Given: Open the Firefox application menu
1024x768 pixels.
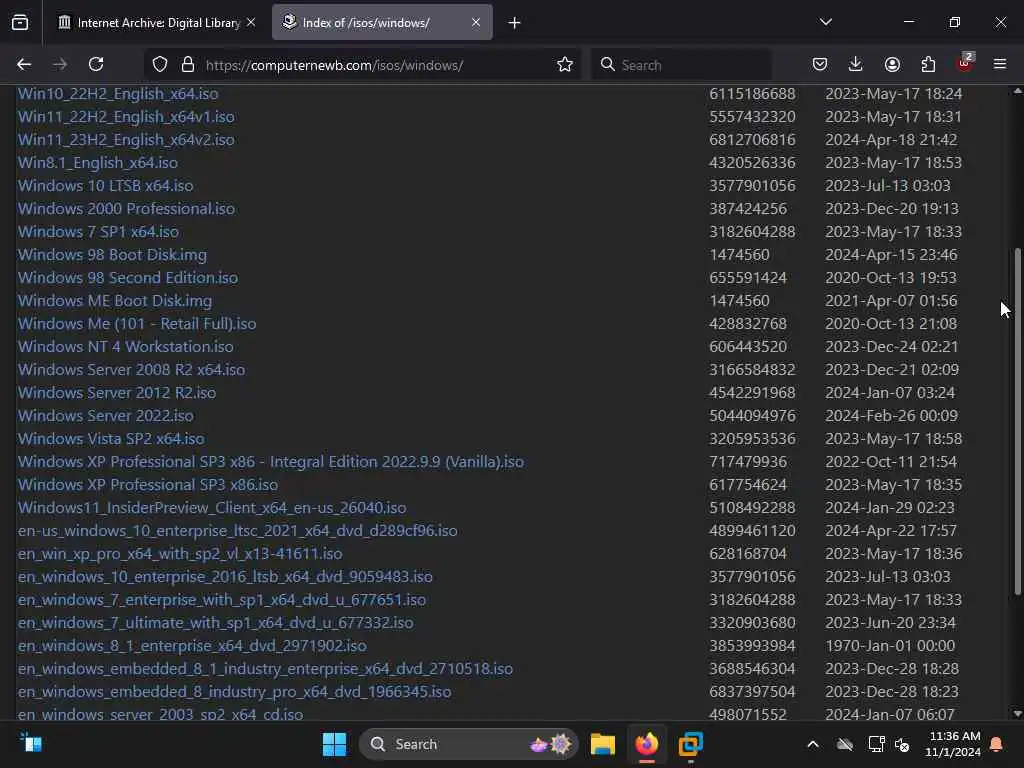Looking at the screenshot, I should [x=1000, y=64].
